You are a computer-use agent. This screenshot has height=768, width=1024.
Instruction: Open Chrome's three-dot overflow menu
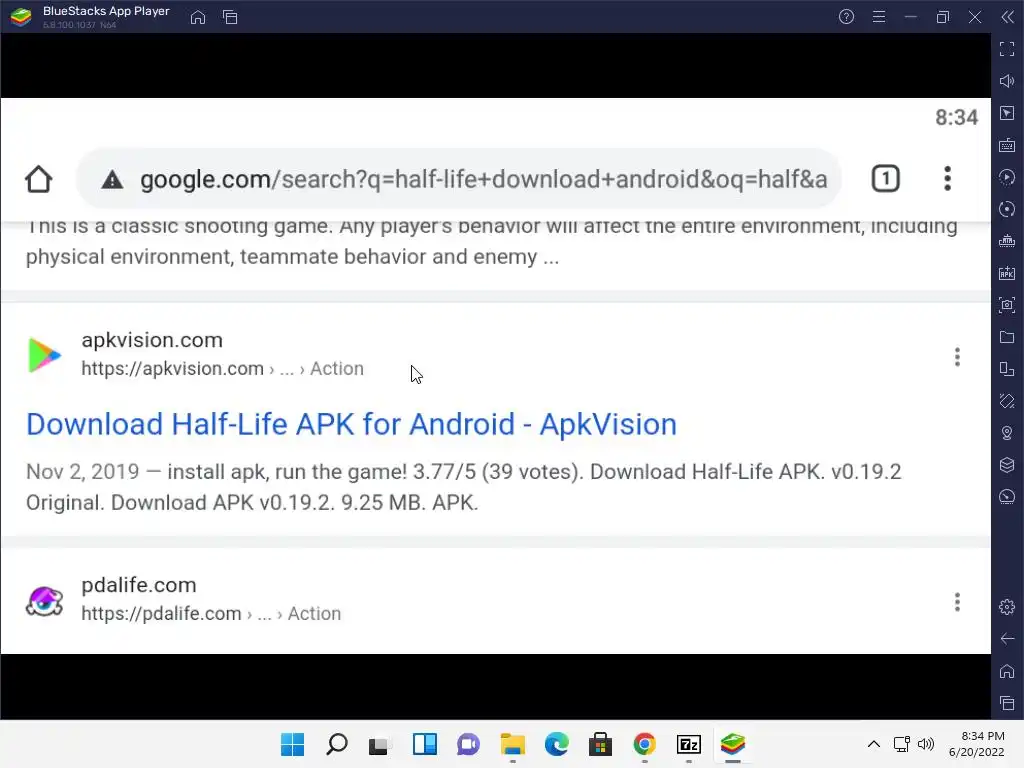pyautogui.click(x=947, y=179)
